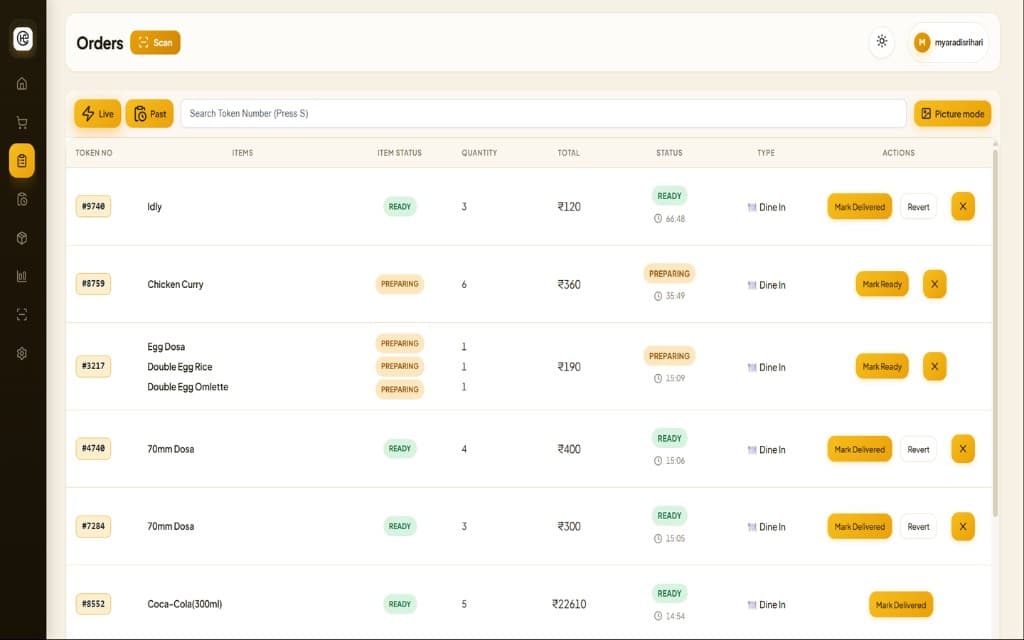Mark Coca-Cola order #8552 as delivered
The image size is (1024, 640).
pyautogui.click(x=901, y=604)
